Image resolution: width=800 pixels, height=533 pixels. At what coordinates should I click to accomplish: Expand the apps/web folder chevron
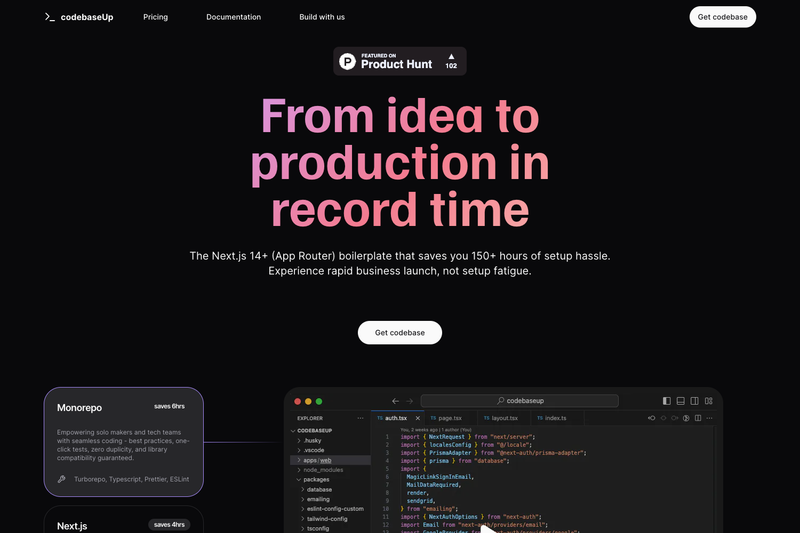pyautogui.click(x=299, y=460)
